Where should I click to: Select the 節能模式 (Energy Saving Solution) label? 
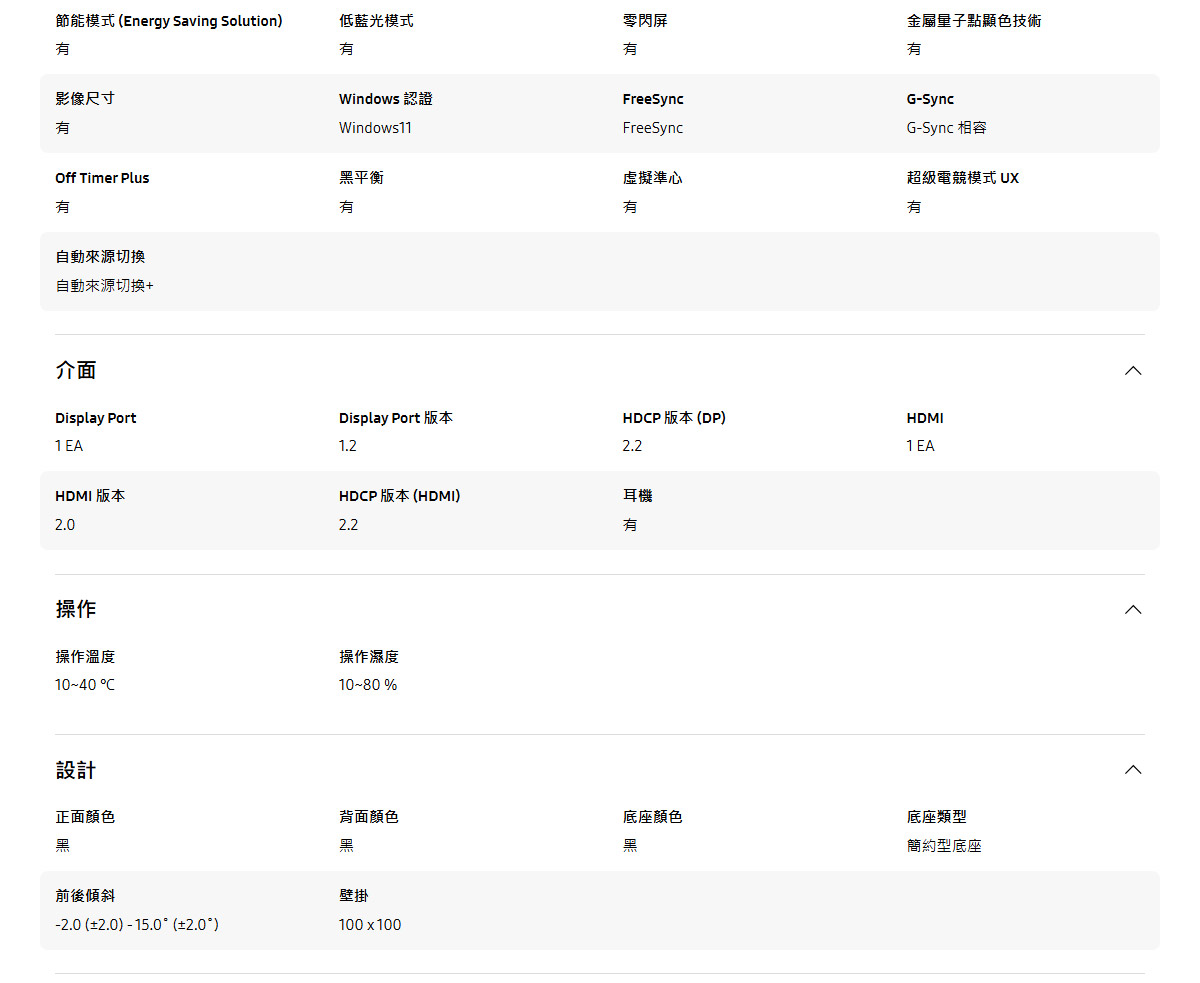tap(168, 21)
